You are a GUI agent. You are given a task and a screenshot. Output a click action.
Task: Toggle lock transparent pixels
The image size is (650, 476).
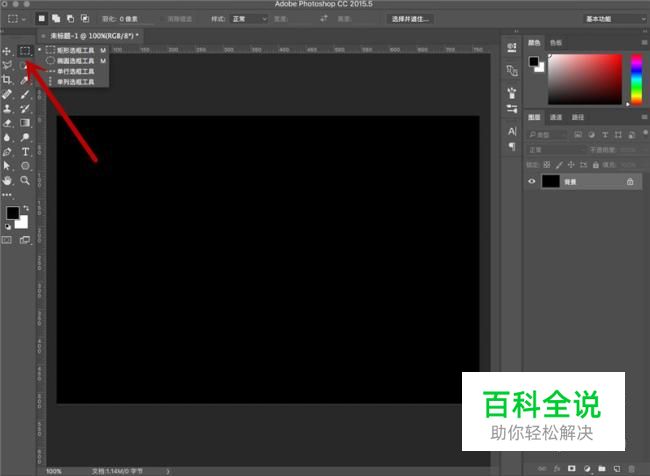click(547, 165)
